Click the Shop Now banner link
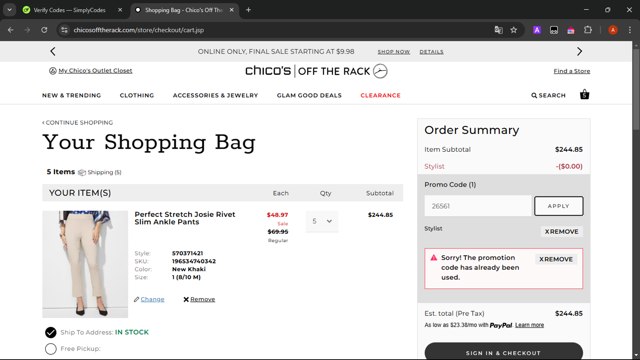Screen dimensions: 640x360 [393, 52]
